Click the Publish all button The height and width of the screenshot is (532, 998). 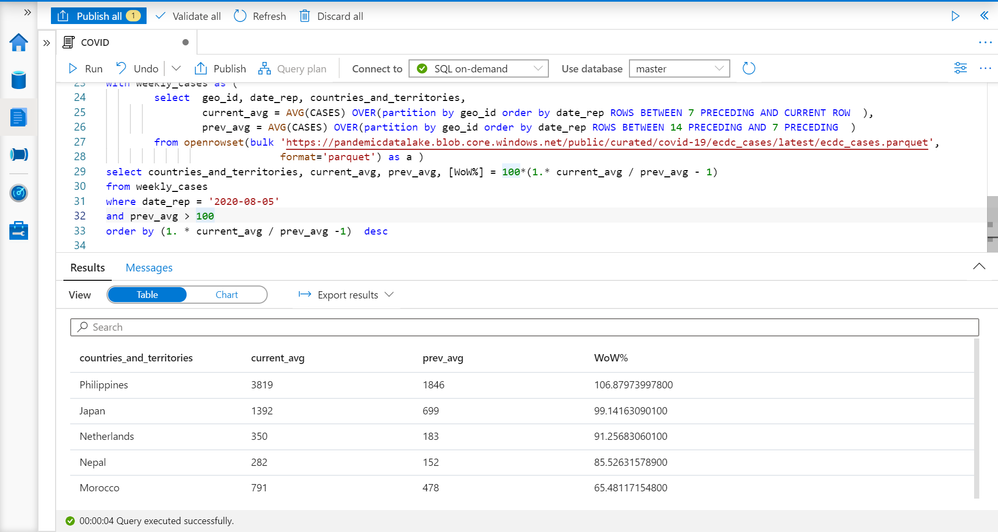click(x=98, y=16)
